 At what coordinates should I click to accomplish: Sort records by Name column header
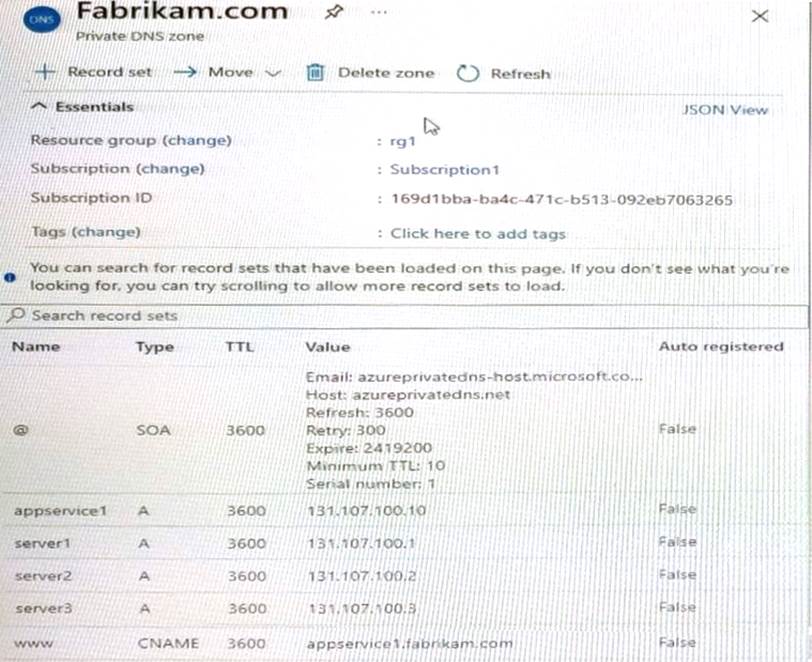pyautogui.click(x=36, y=347)
